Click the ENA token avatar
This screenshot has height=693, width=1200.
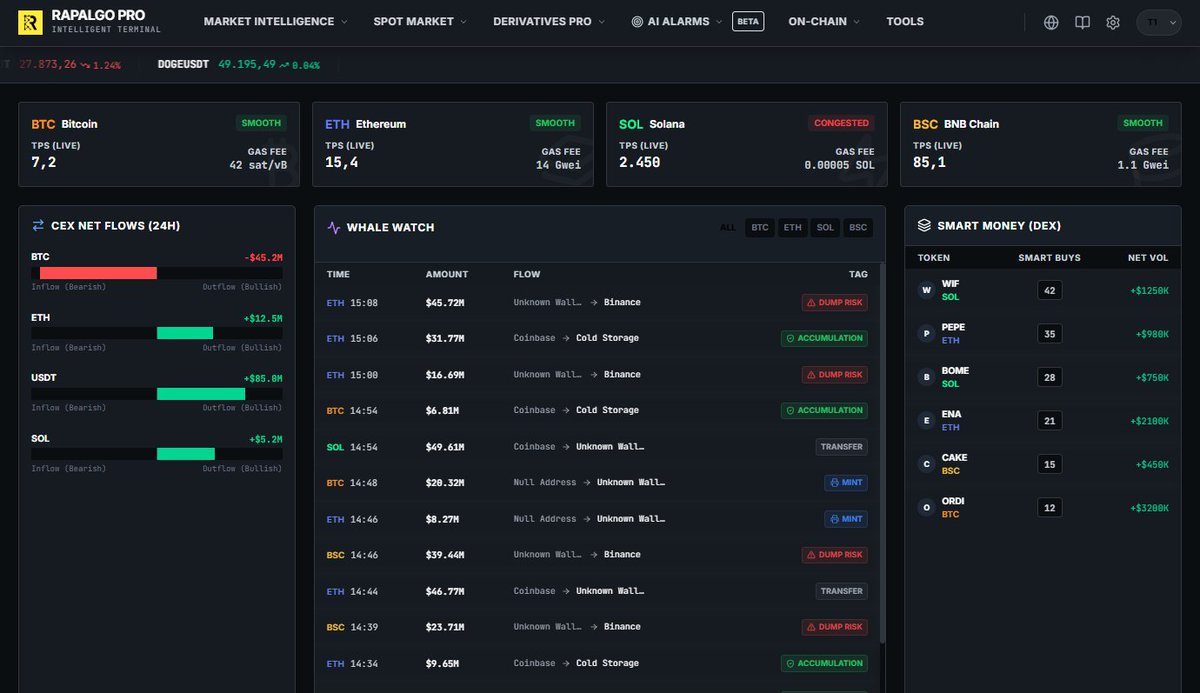pyautogui.click(x=926, y=421)
